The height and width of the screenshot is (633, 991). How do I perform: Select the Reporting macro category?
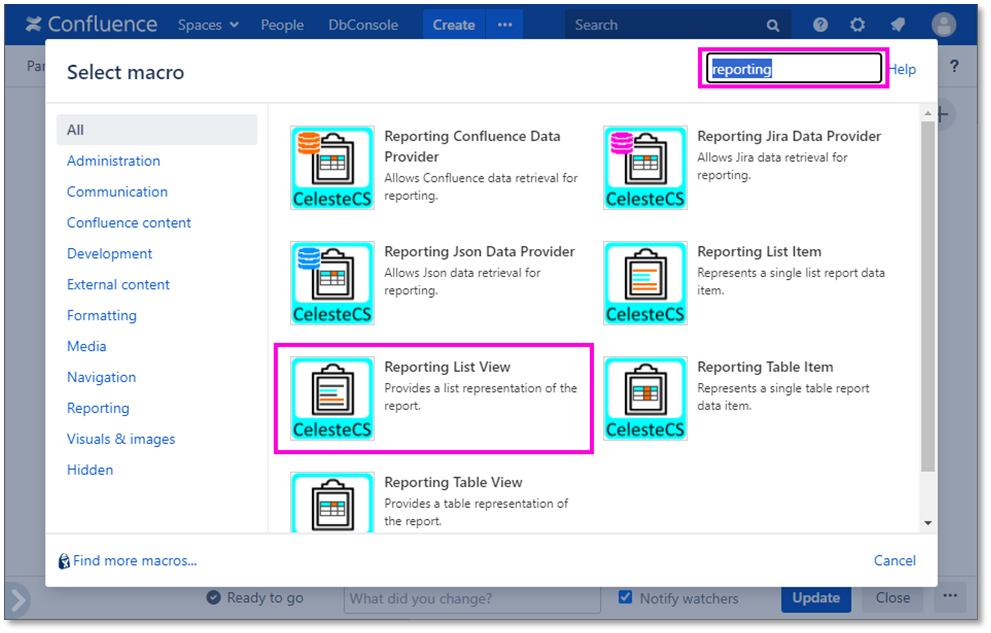coord(98,409)
